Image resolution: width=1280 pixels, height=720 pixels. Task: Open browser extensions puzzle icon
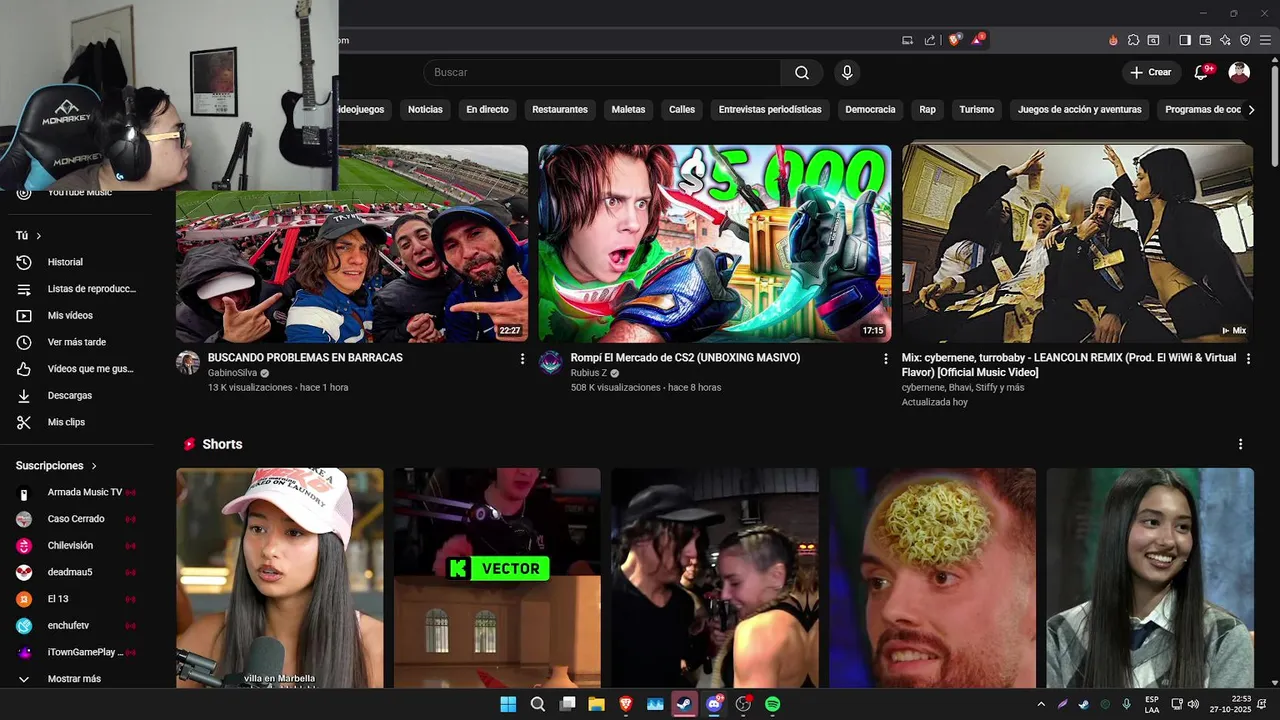click(x=1133, y=40)
